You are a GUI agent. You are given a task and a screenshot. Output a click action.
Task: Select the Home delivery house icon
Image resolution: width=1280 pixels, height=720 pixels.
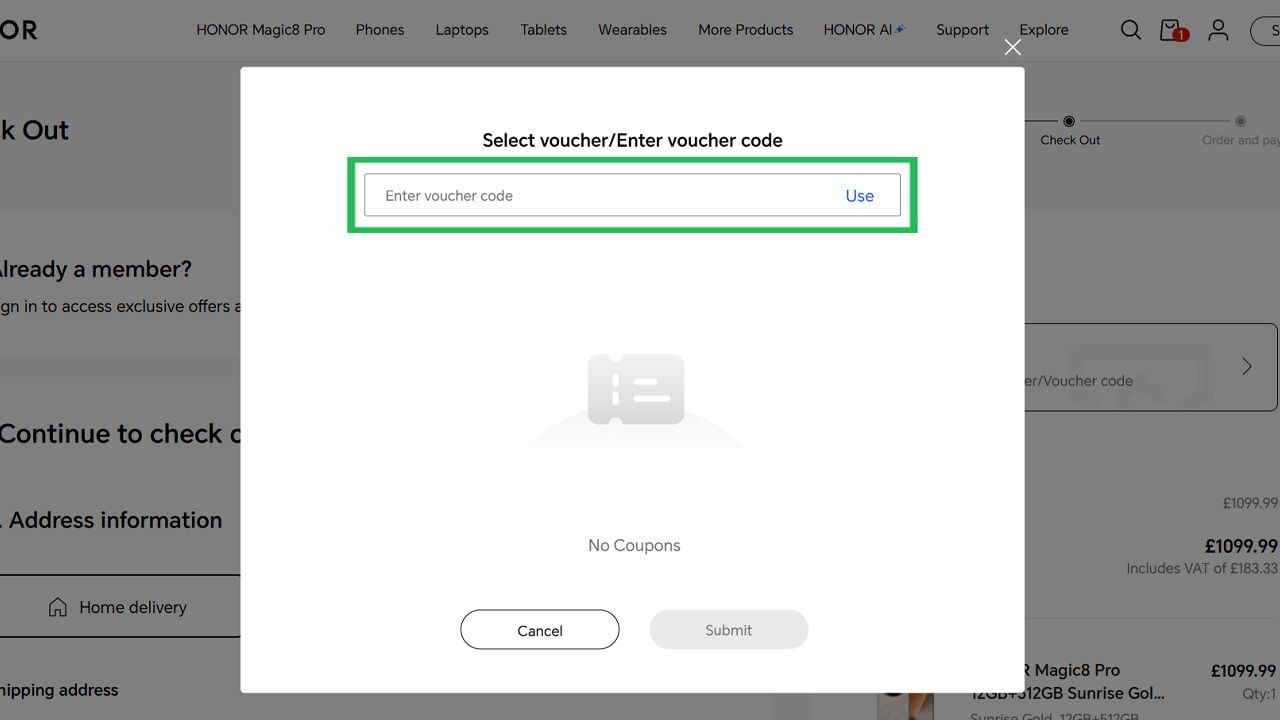click(55, 606)
